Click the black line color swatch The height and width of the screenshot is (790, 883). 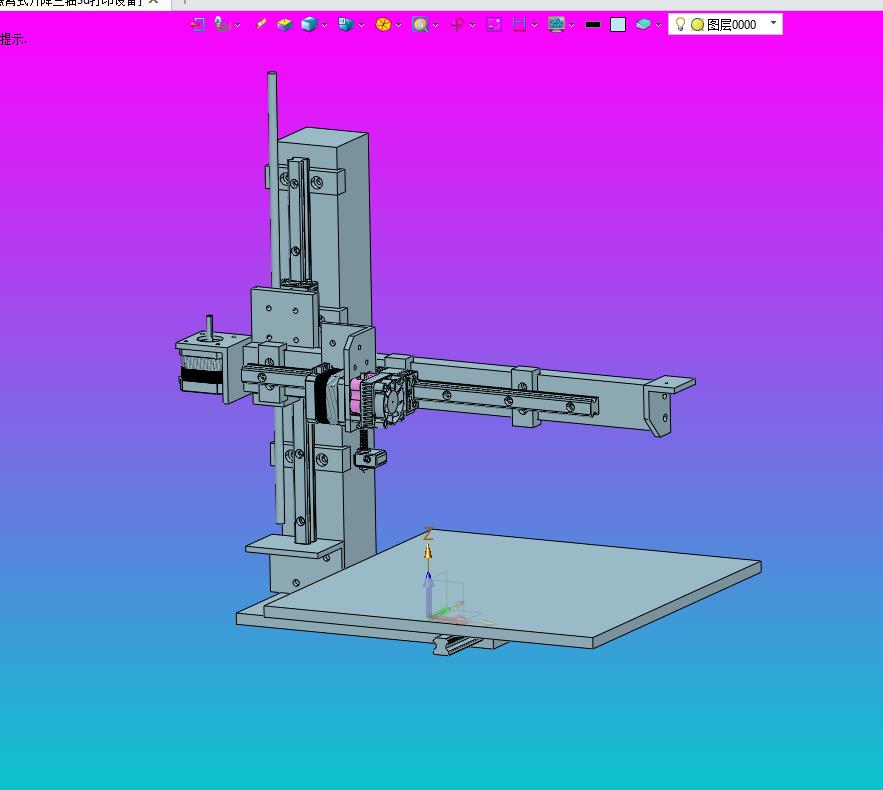(x=593, y=25)
